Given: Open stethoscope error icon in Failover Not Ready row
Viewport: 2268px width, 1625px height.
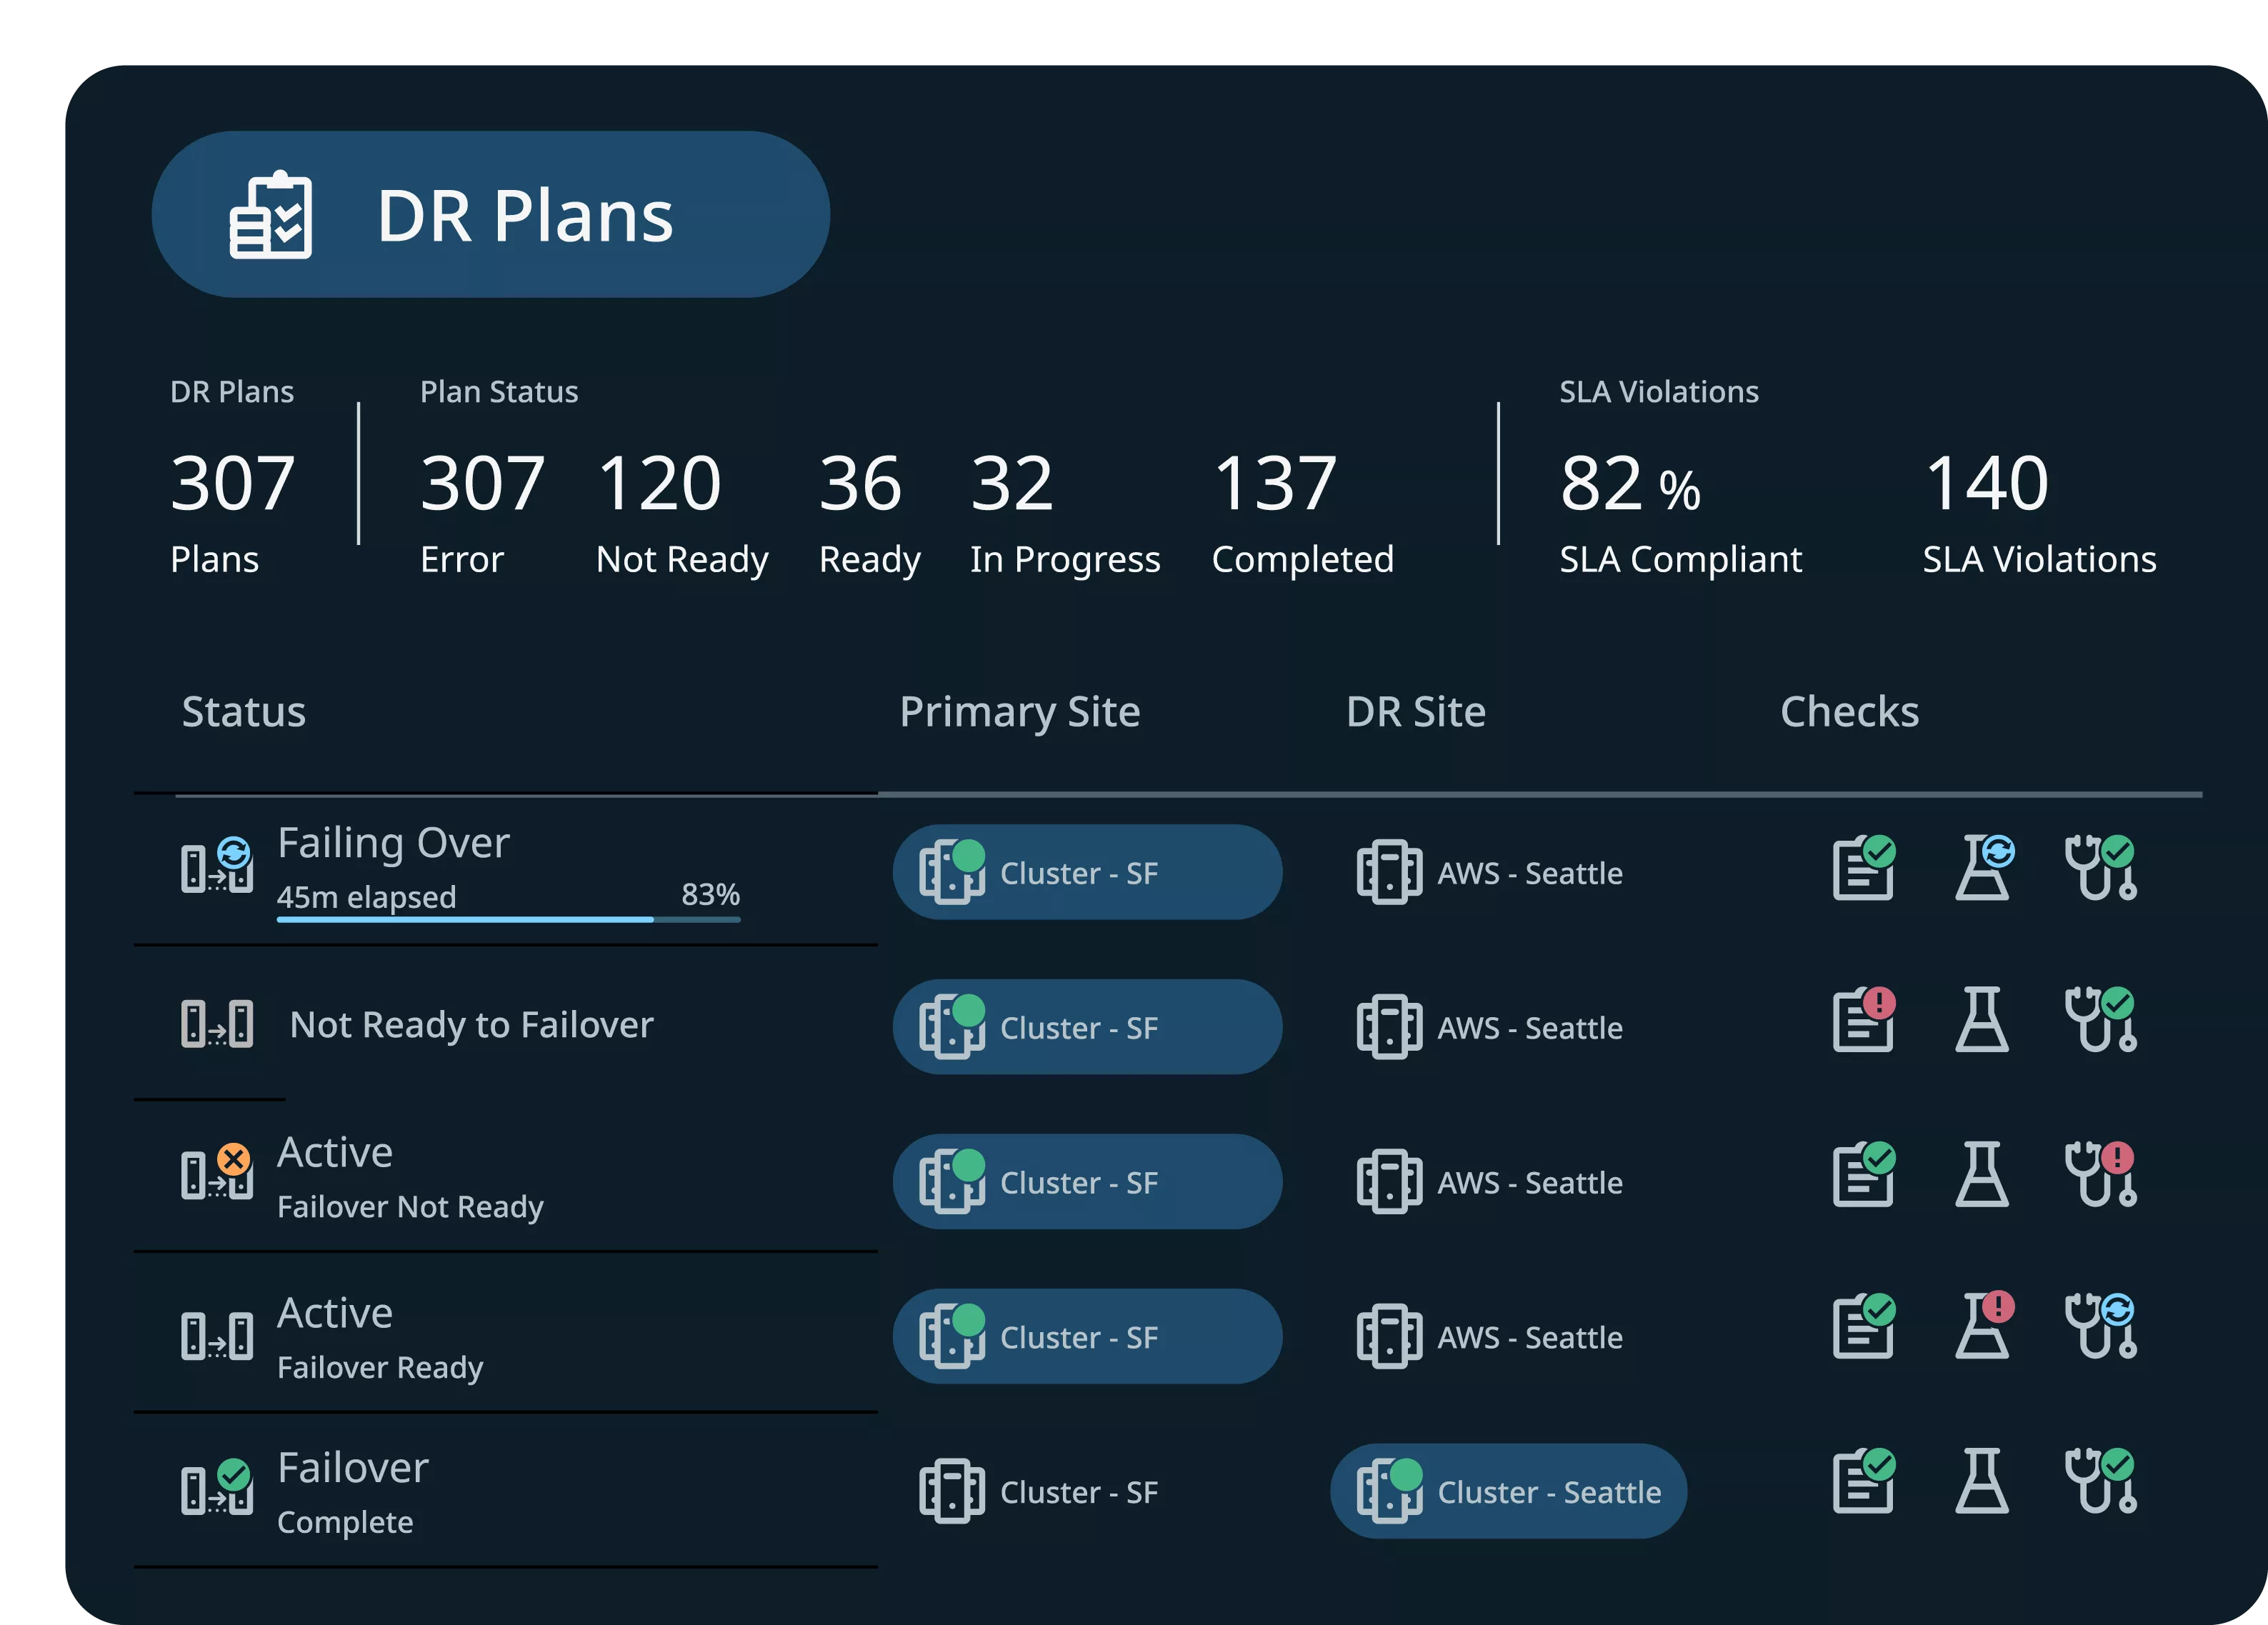Looking at the screenshot, I should tap(2101, 1174).
